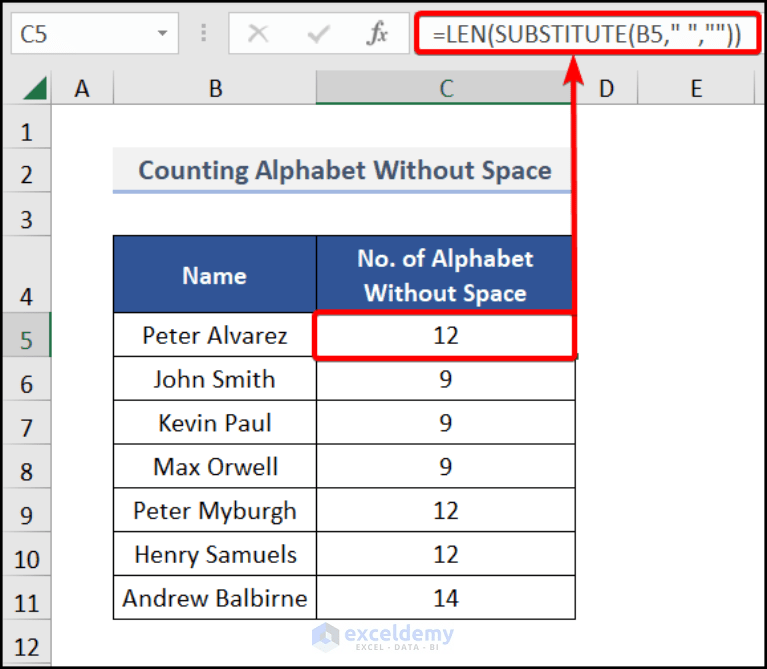Select the count cell for Kevin Paul
767x669 pixels.
[x=445, y=423]
